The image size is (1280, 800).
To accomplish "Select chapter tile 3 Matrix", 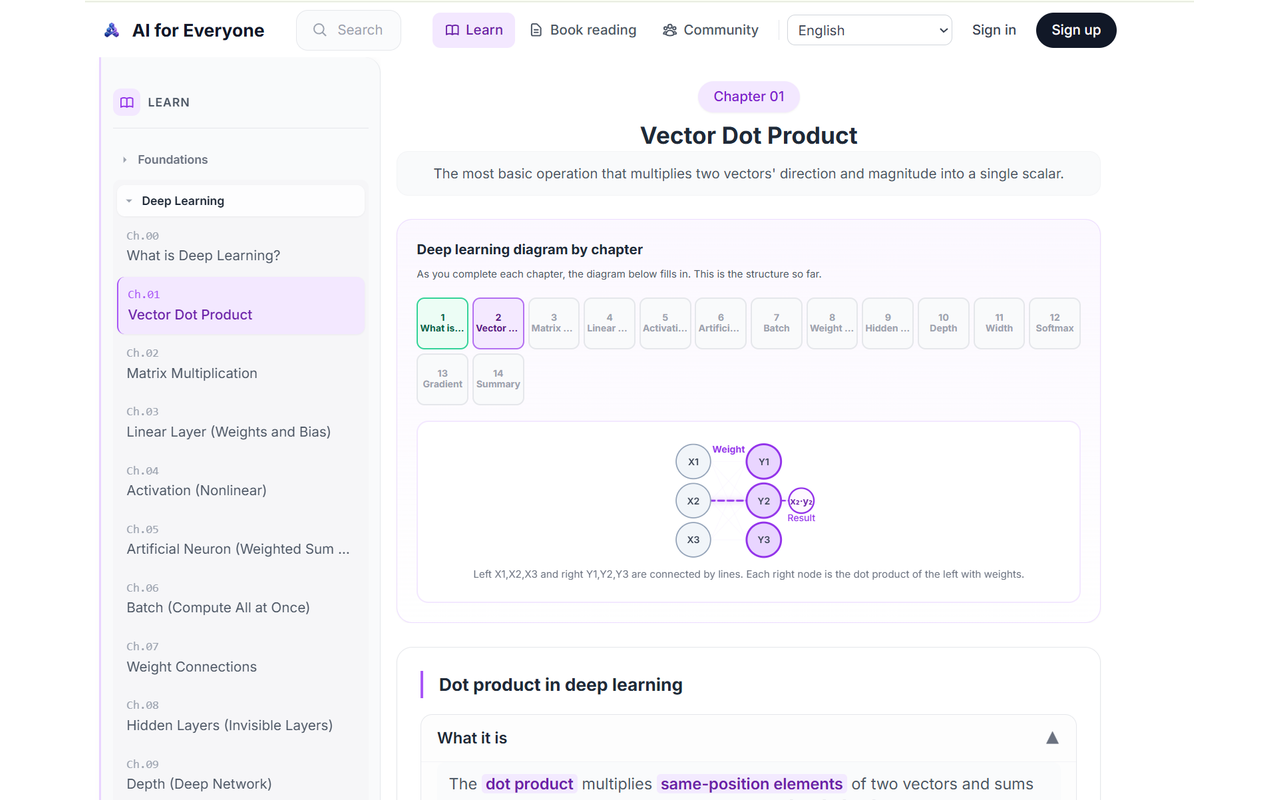I will tap(554, 323).
